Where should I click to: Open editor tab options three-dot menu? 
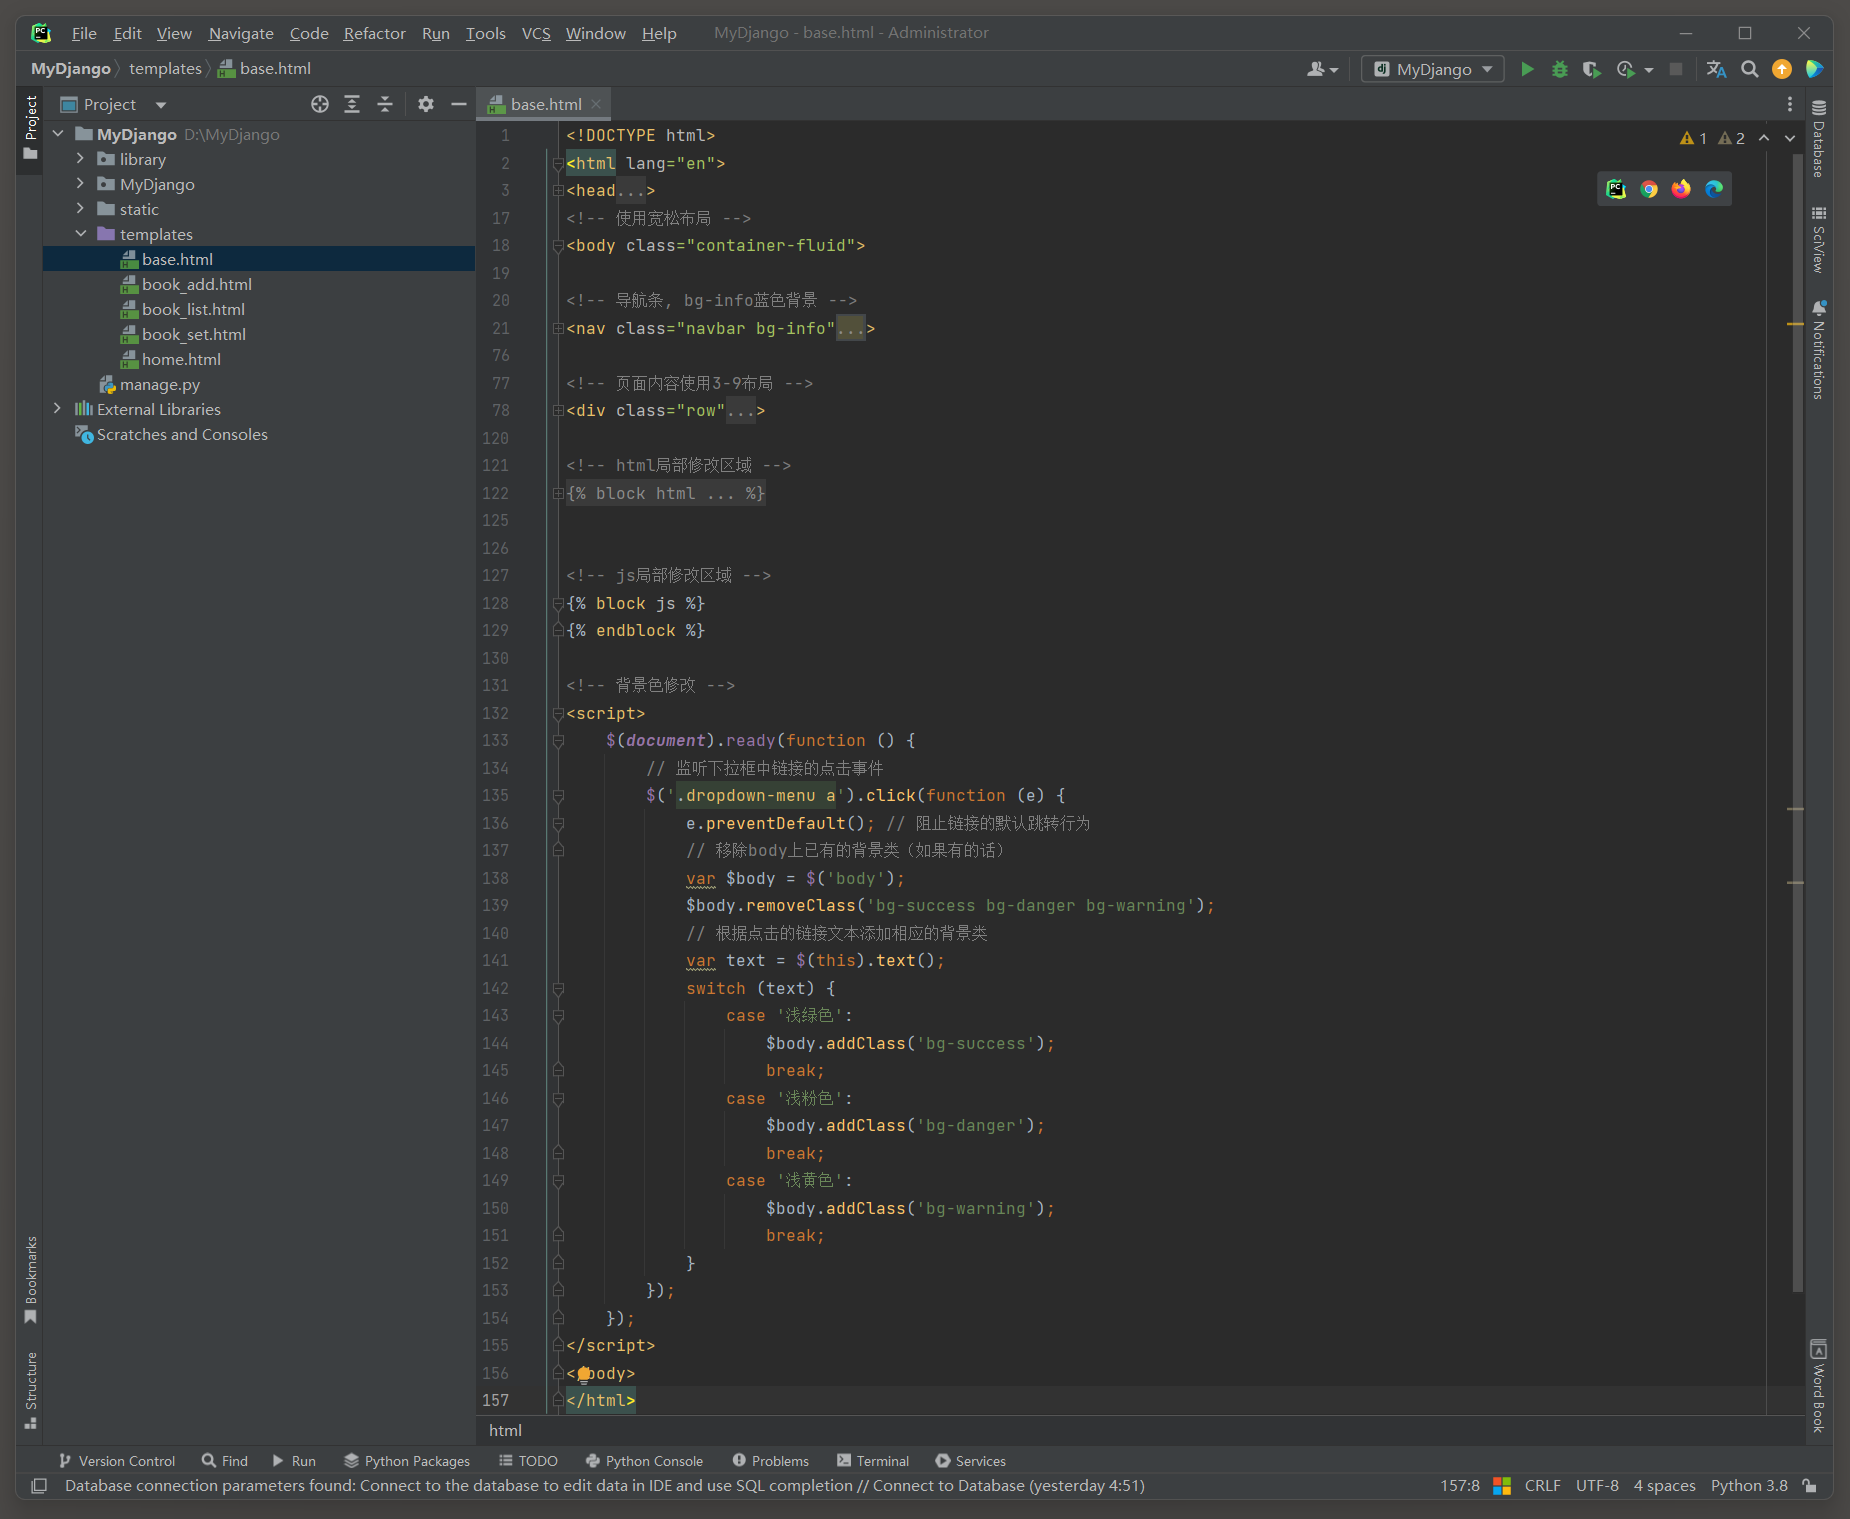click(1790, 104)
